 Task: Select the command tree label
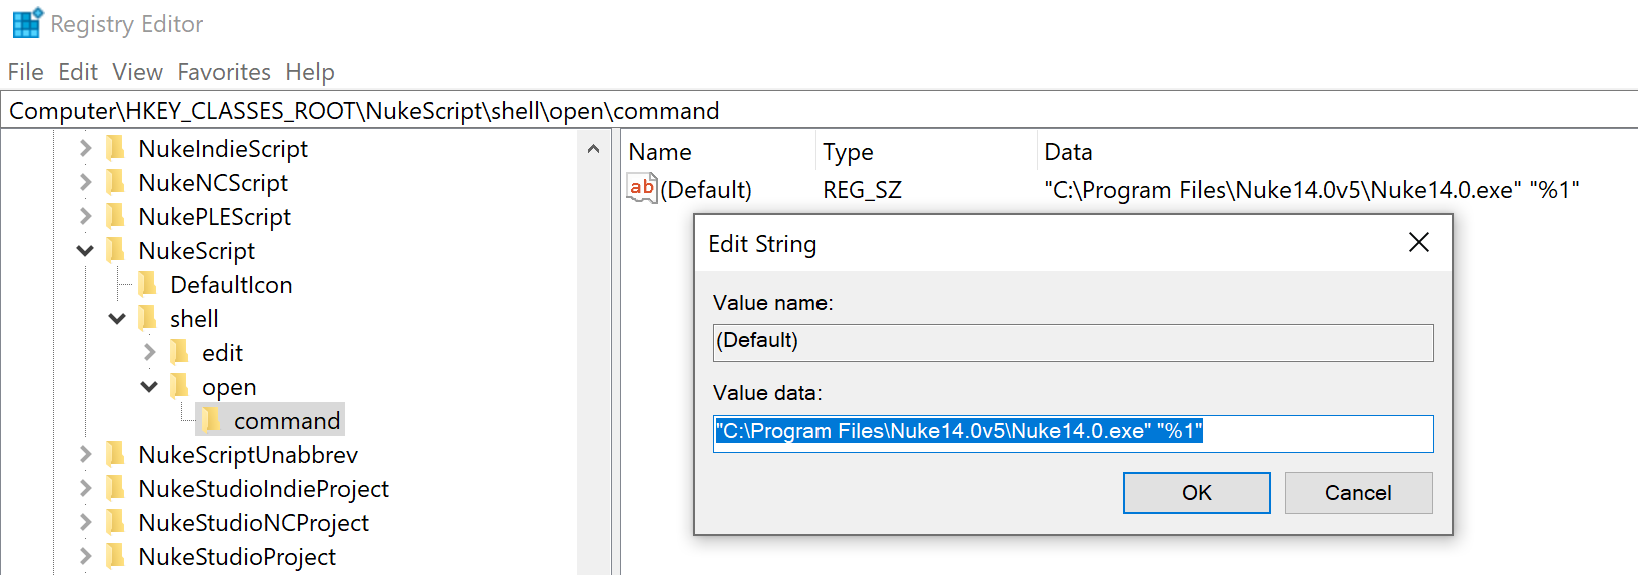(287, 420)
